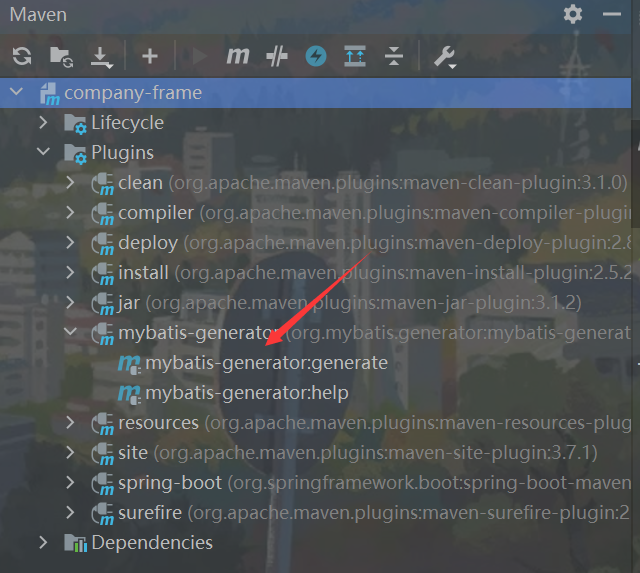Screen dimensions: 640x573
Task: Expand the resources plugin node
Action: (70, 422)
